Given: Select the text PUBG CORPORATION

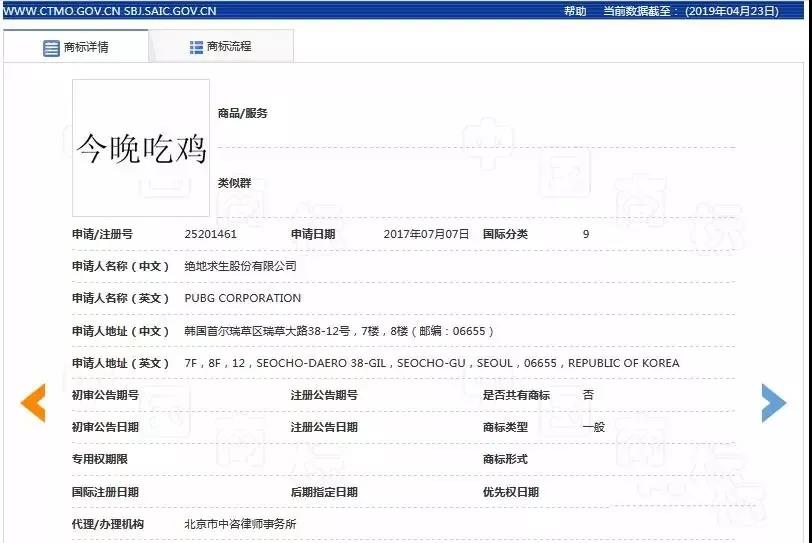Looking at the screenshot, I should (x=242, y=298).
